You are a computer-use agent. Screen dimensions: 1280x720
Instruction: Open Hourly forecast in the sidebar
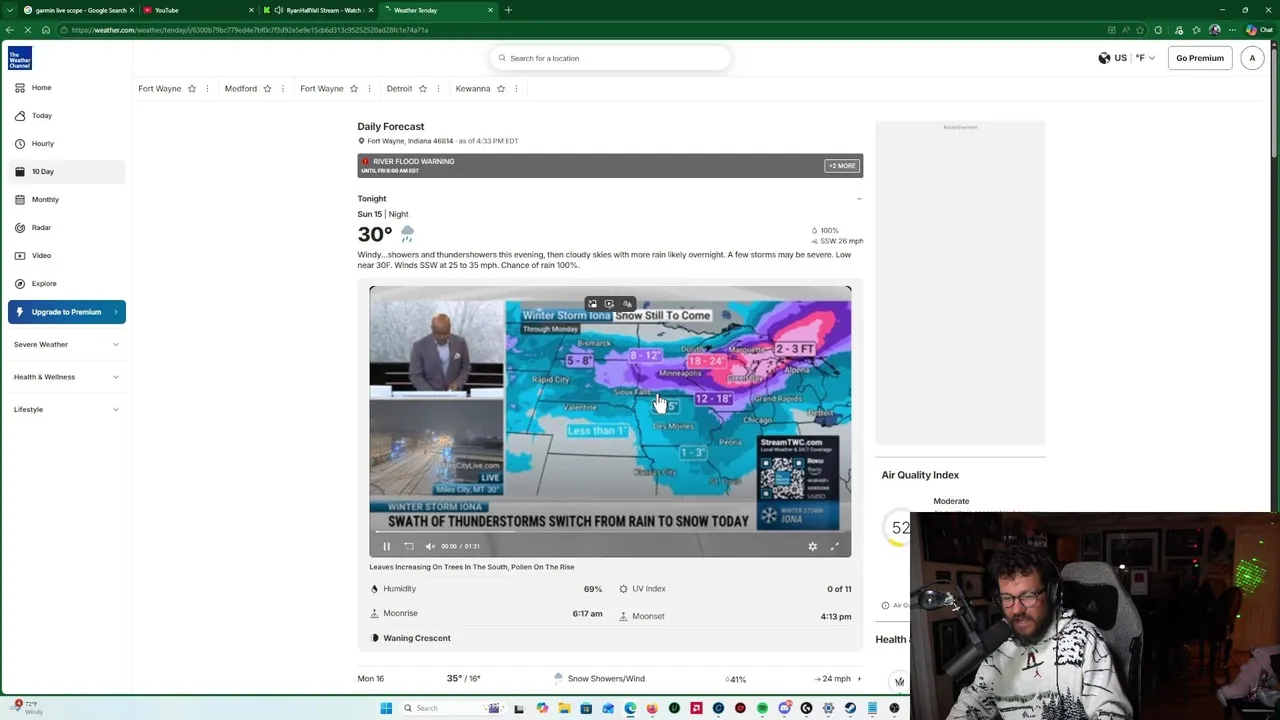click(x=67, y=143)
